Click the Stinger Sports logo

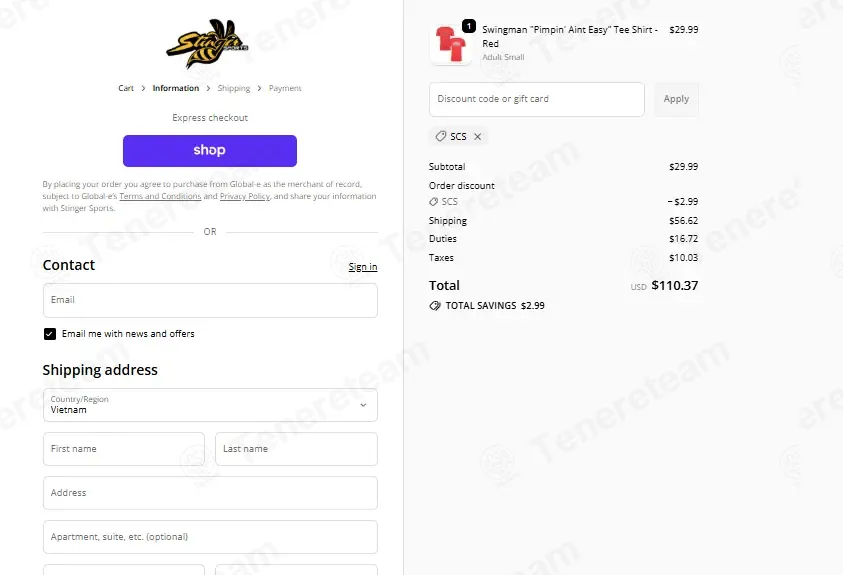coord(207,44)
